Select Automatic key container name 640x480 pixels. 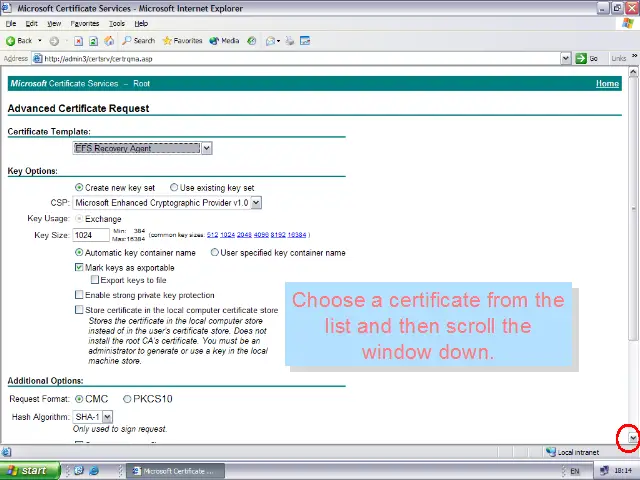79,253
